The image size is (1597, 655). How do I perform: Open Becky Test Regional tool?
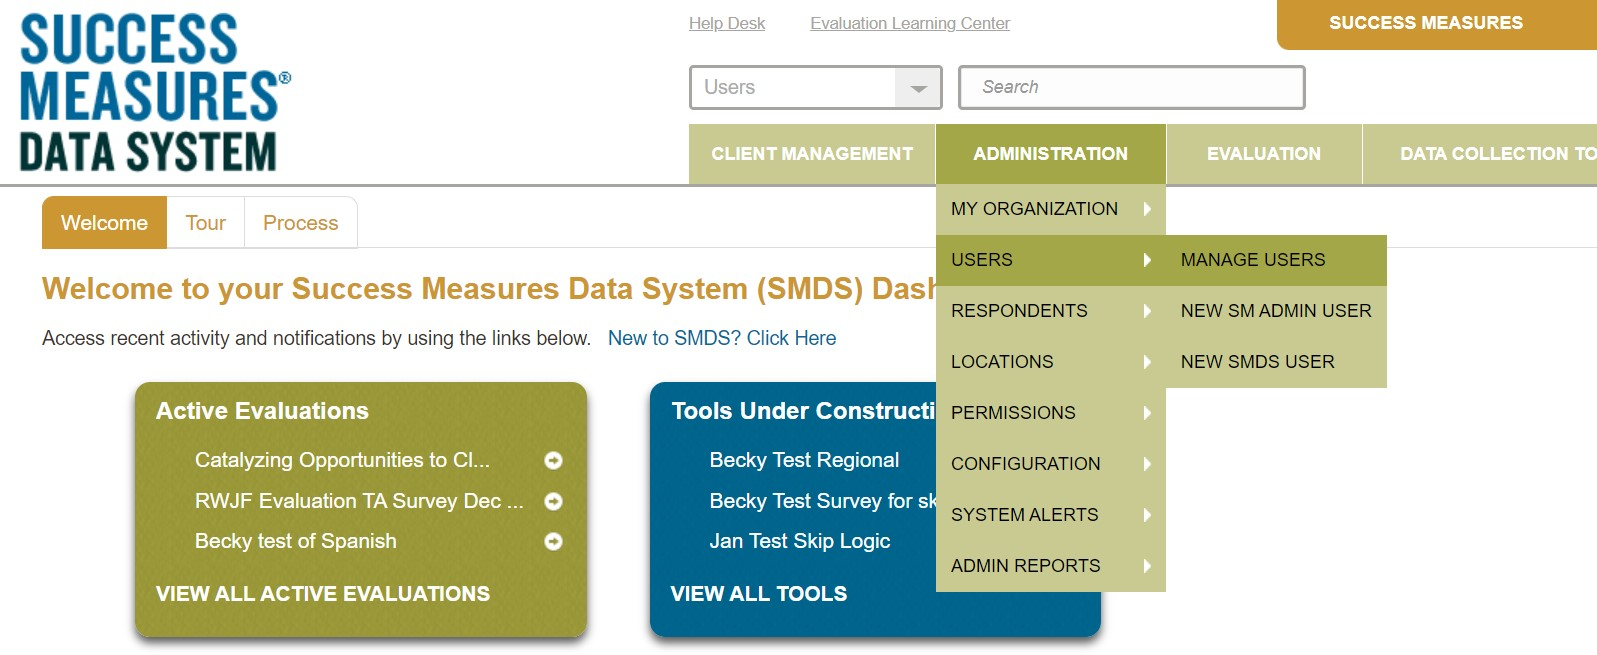click(x=804, y=460)
